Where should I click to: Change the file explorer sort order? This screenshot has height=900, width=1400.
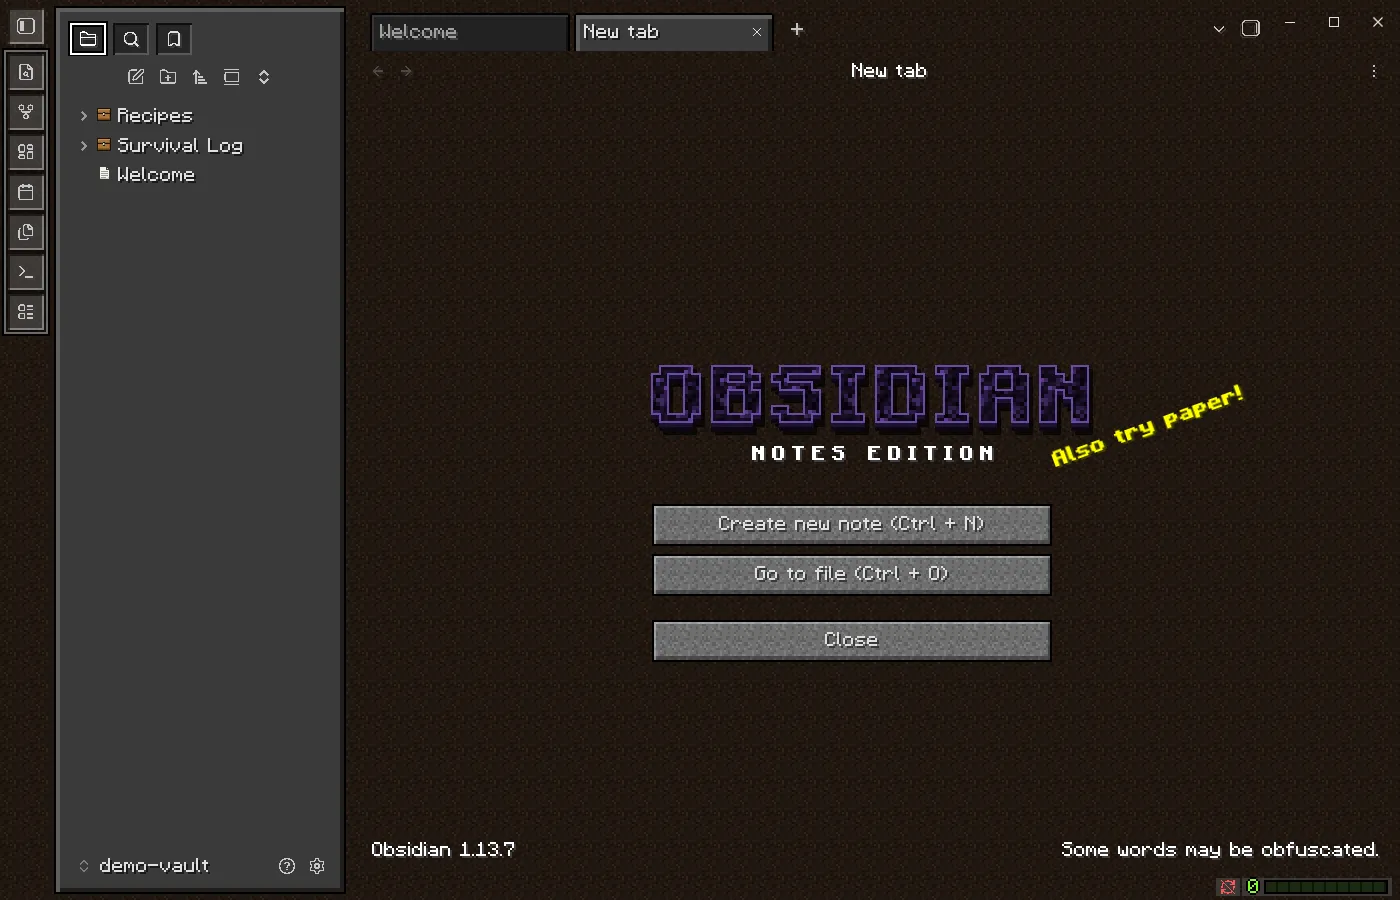pyautogui.click(x=200, y=77)
